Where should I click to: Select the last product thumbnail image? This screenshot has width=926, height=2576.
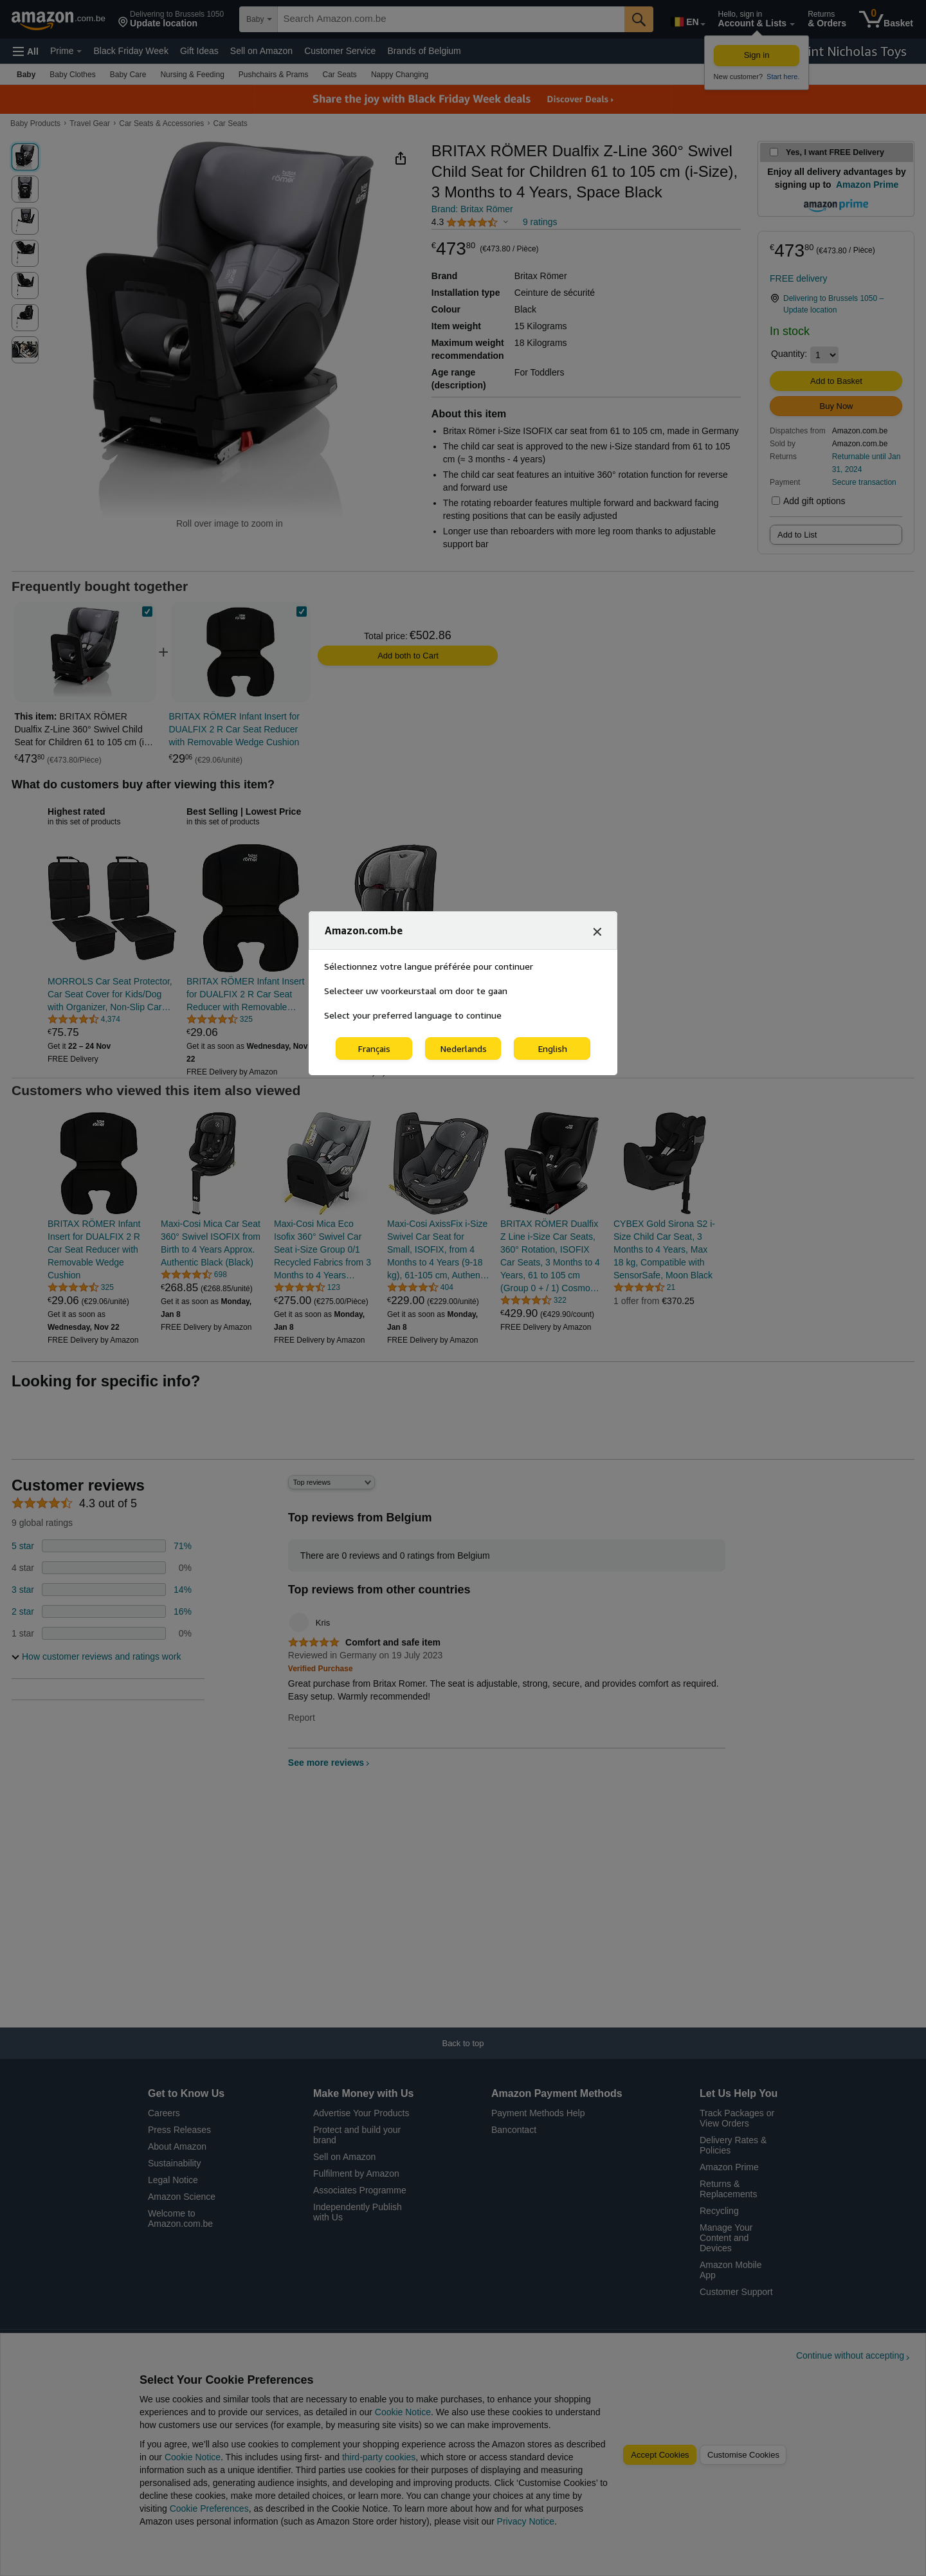pos(25,349)
